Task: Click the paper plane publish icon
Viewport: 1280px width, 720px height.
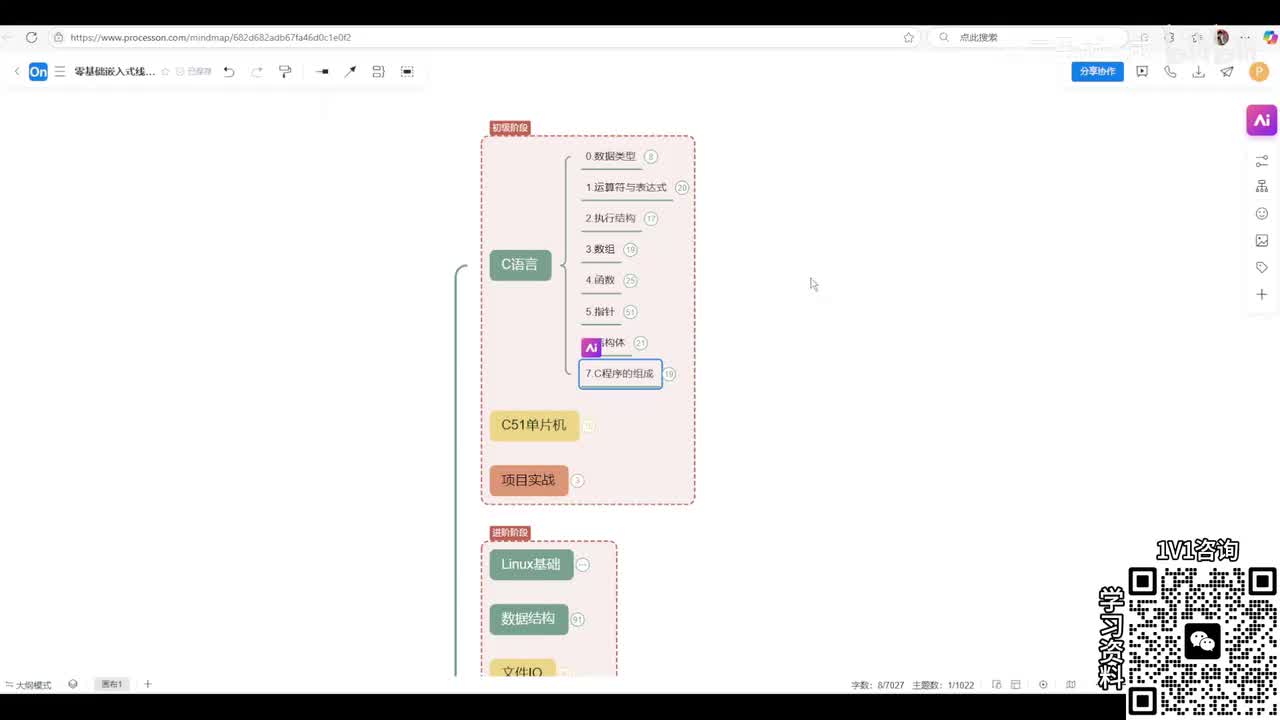Action: [1227, 72]
